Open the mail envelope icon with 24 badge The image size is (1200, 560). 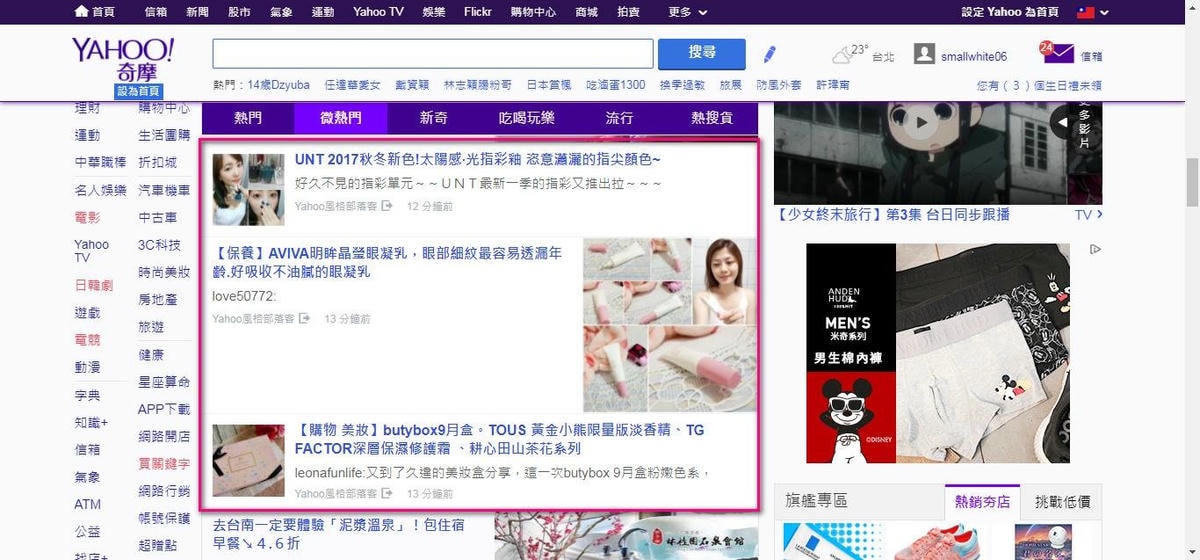click(x=1056, y=54)
